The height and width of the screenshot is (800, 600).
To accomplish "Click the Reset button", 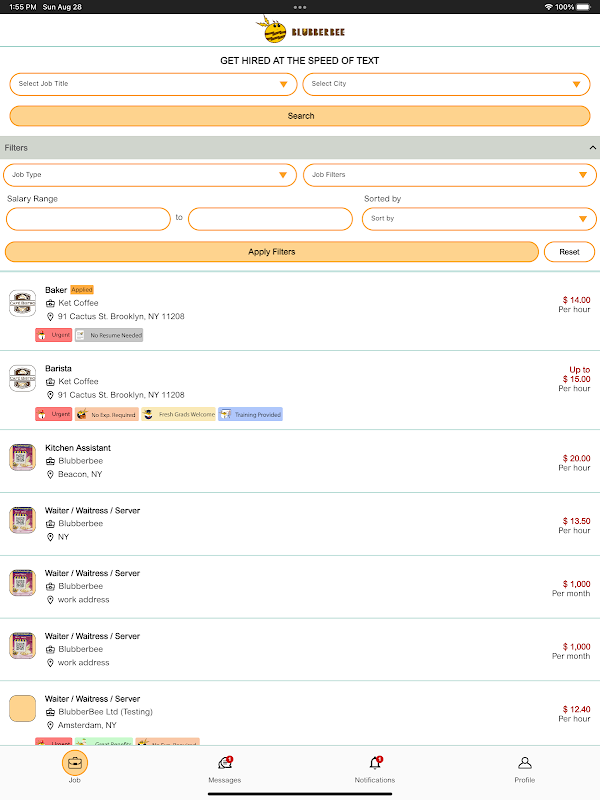I will [569, 252].
